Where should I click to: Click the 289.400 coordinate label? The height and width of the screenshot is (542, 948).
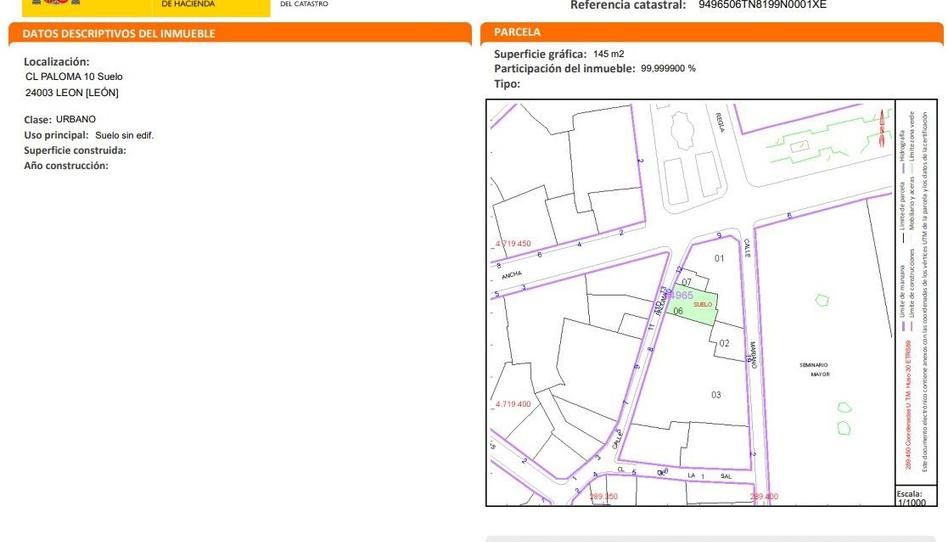[x=763, y=497]
